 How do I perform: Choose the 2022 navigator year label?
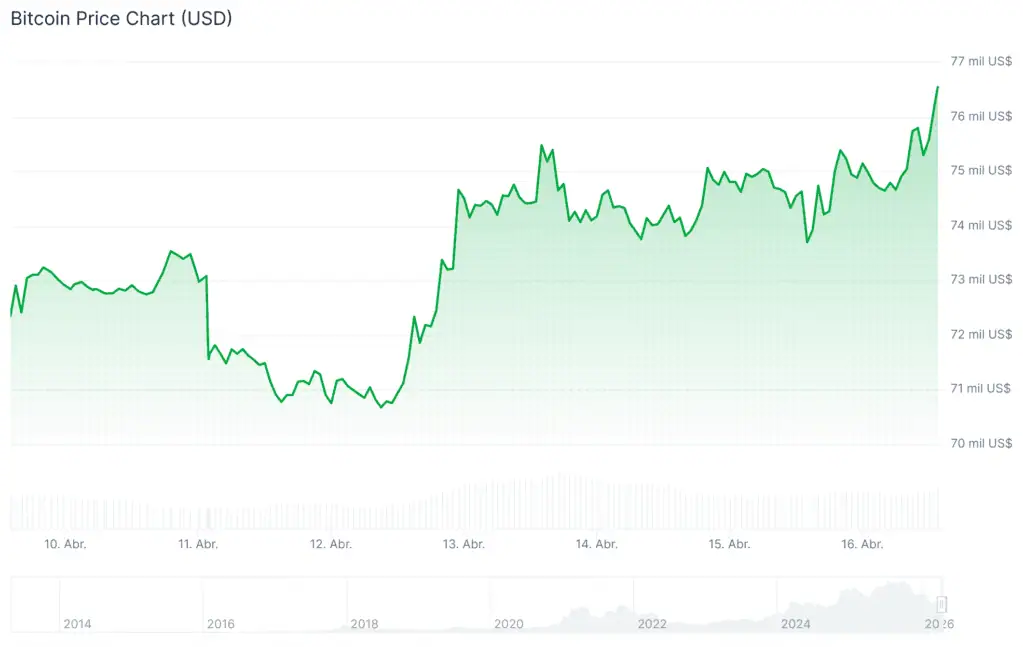[652, 624]
